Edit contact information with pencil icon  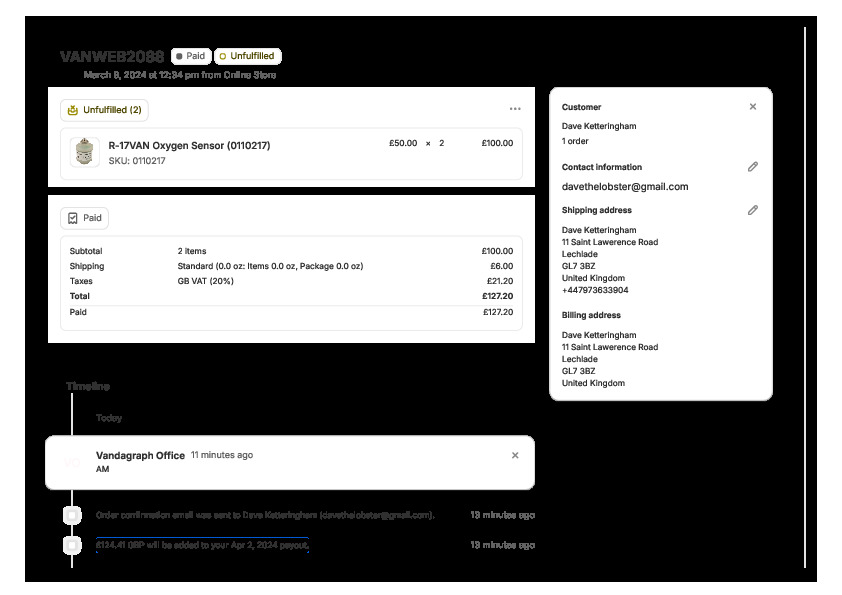coord(753,167)
